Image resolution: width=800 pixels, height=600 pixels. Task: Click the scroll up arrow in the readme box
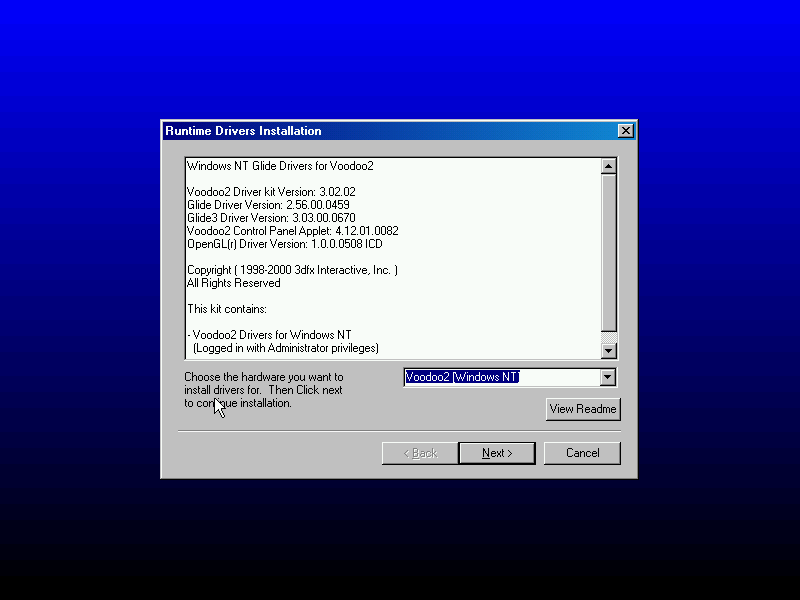point(608,166)
